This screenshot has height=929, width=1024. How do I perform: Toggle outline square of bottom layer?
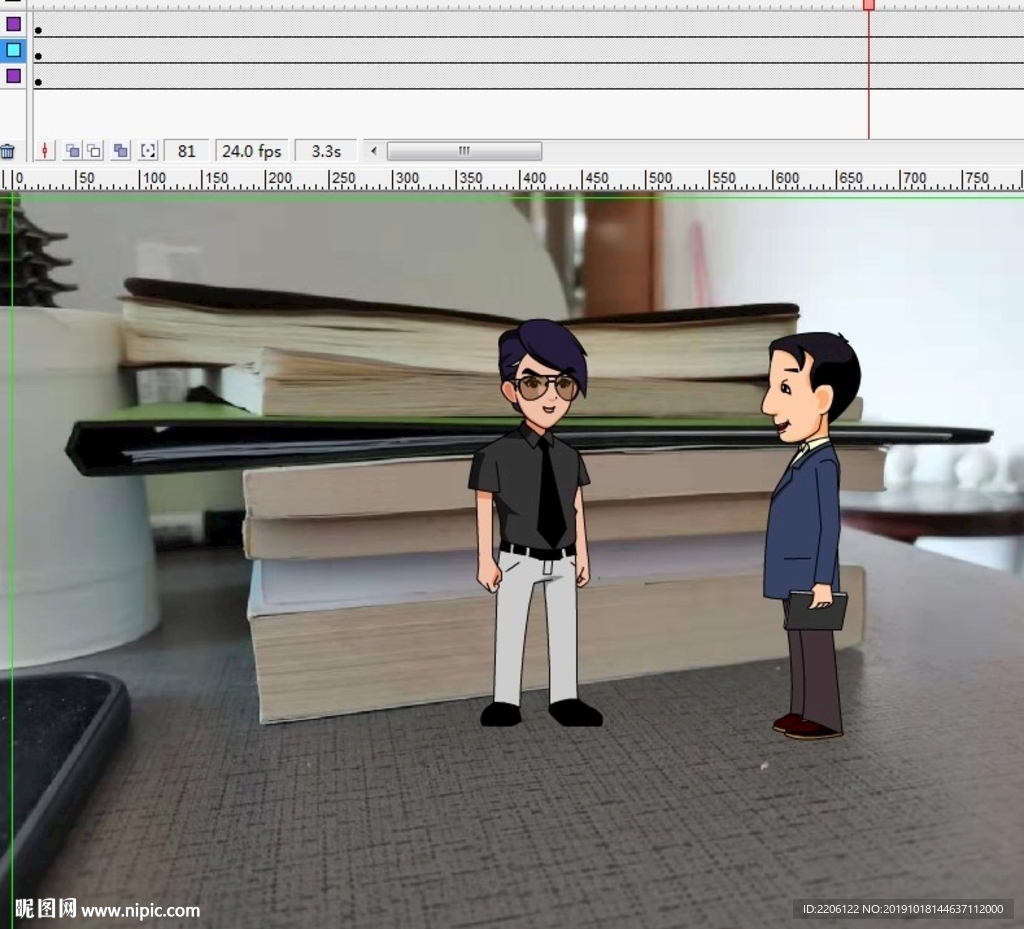point(13,75)
